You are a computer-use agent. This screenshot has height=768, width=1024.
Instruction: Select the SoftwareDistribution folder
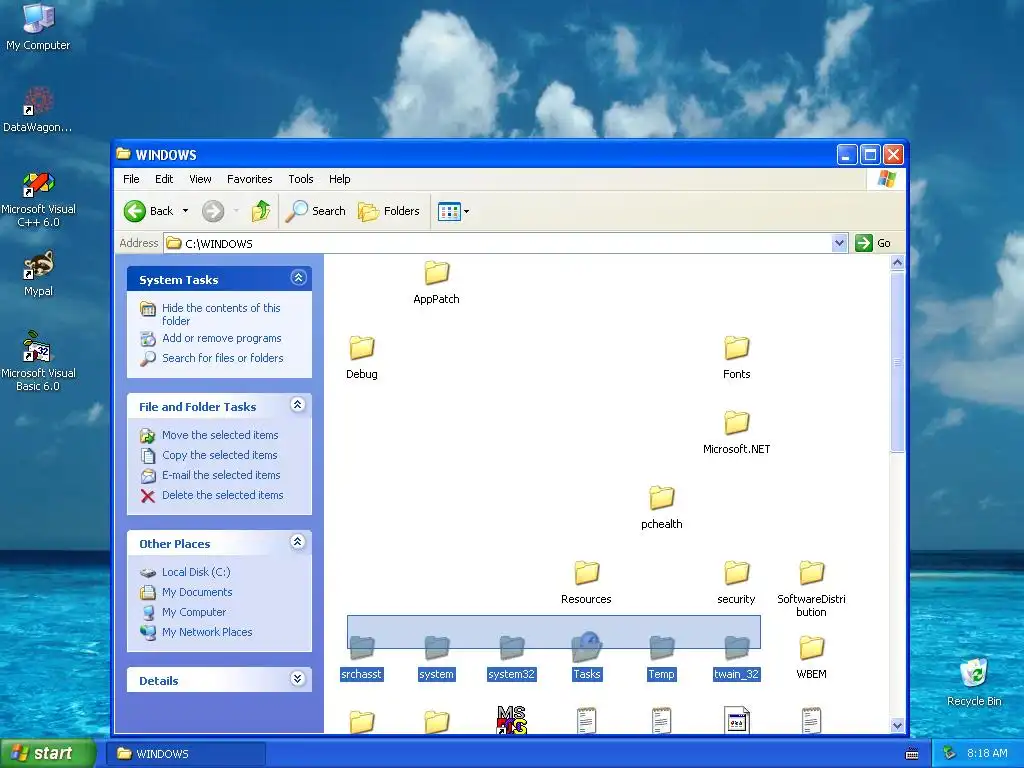(x=811, y=589)
